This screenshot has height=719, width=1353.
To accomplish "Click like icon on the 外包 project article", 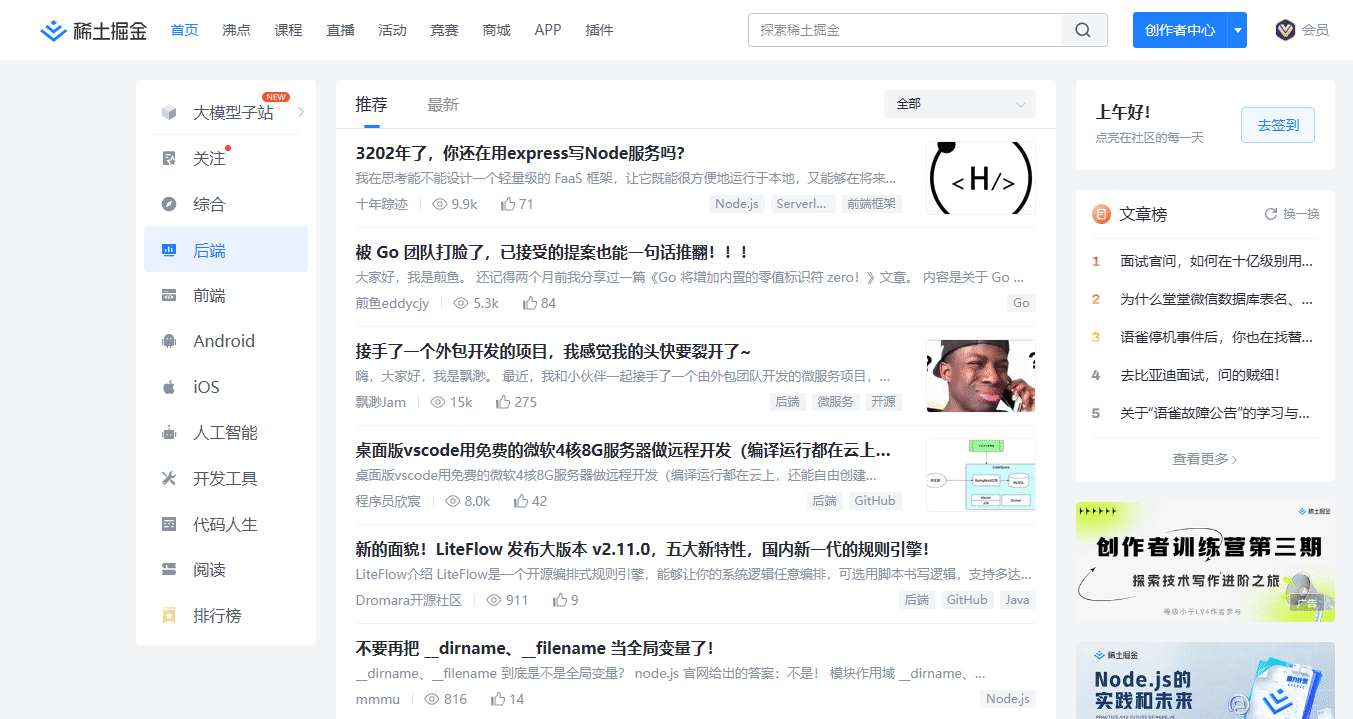I will pos(503,402).
